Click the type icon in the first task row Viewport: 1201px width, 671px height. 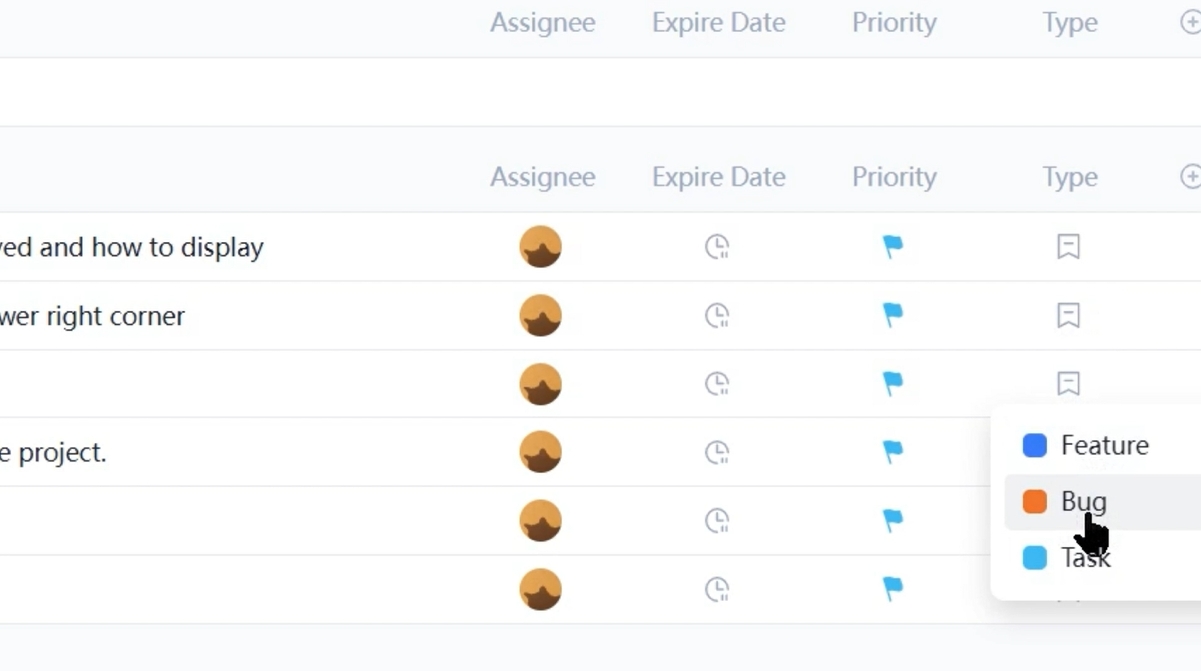[x=1068, y=247]
